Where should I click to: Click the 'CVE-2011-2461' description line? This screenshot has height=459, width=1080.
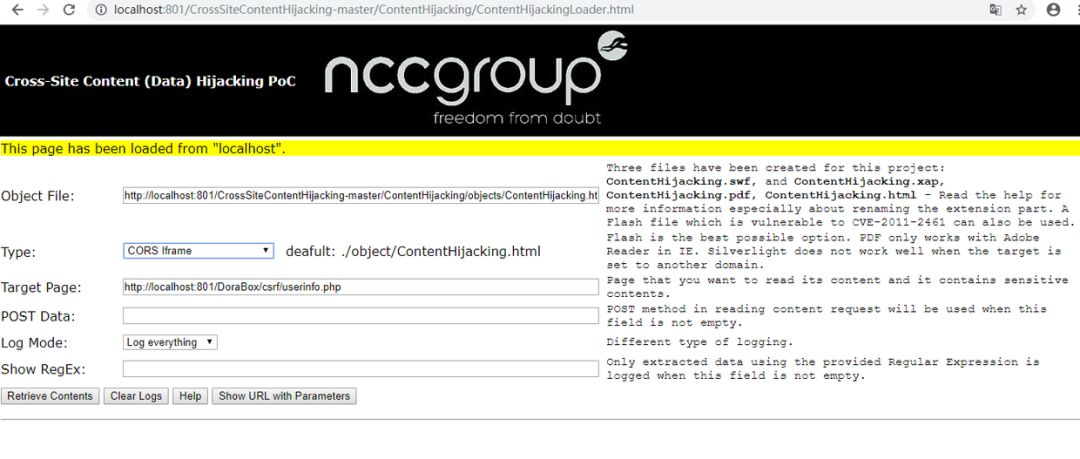[x=840, y=223]
